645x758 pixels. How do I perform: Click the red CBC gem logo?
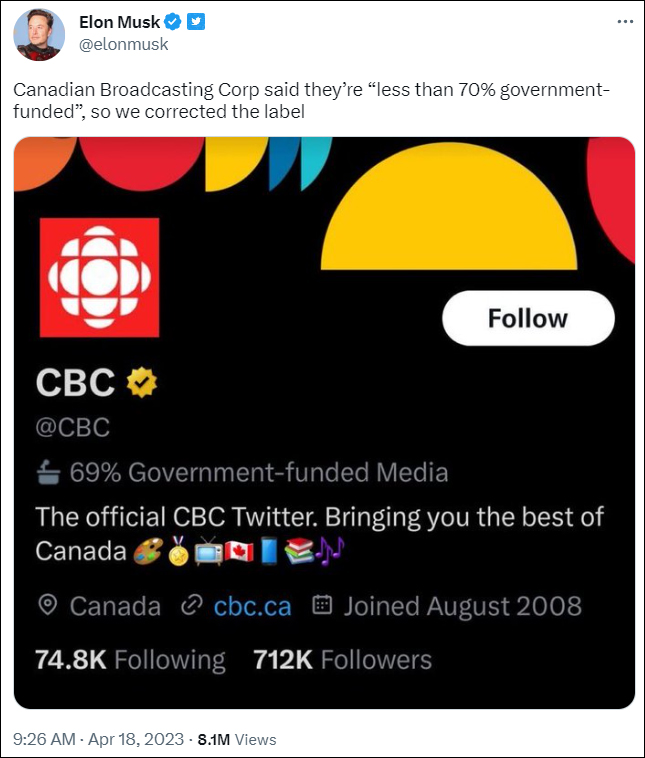tap(98, 277)
